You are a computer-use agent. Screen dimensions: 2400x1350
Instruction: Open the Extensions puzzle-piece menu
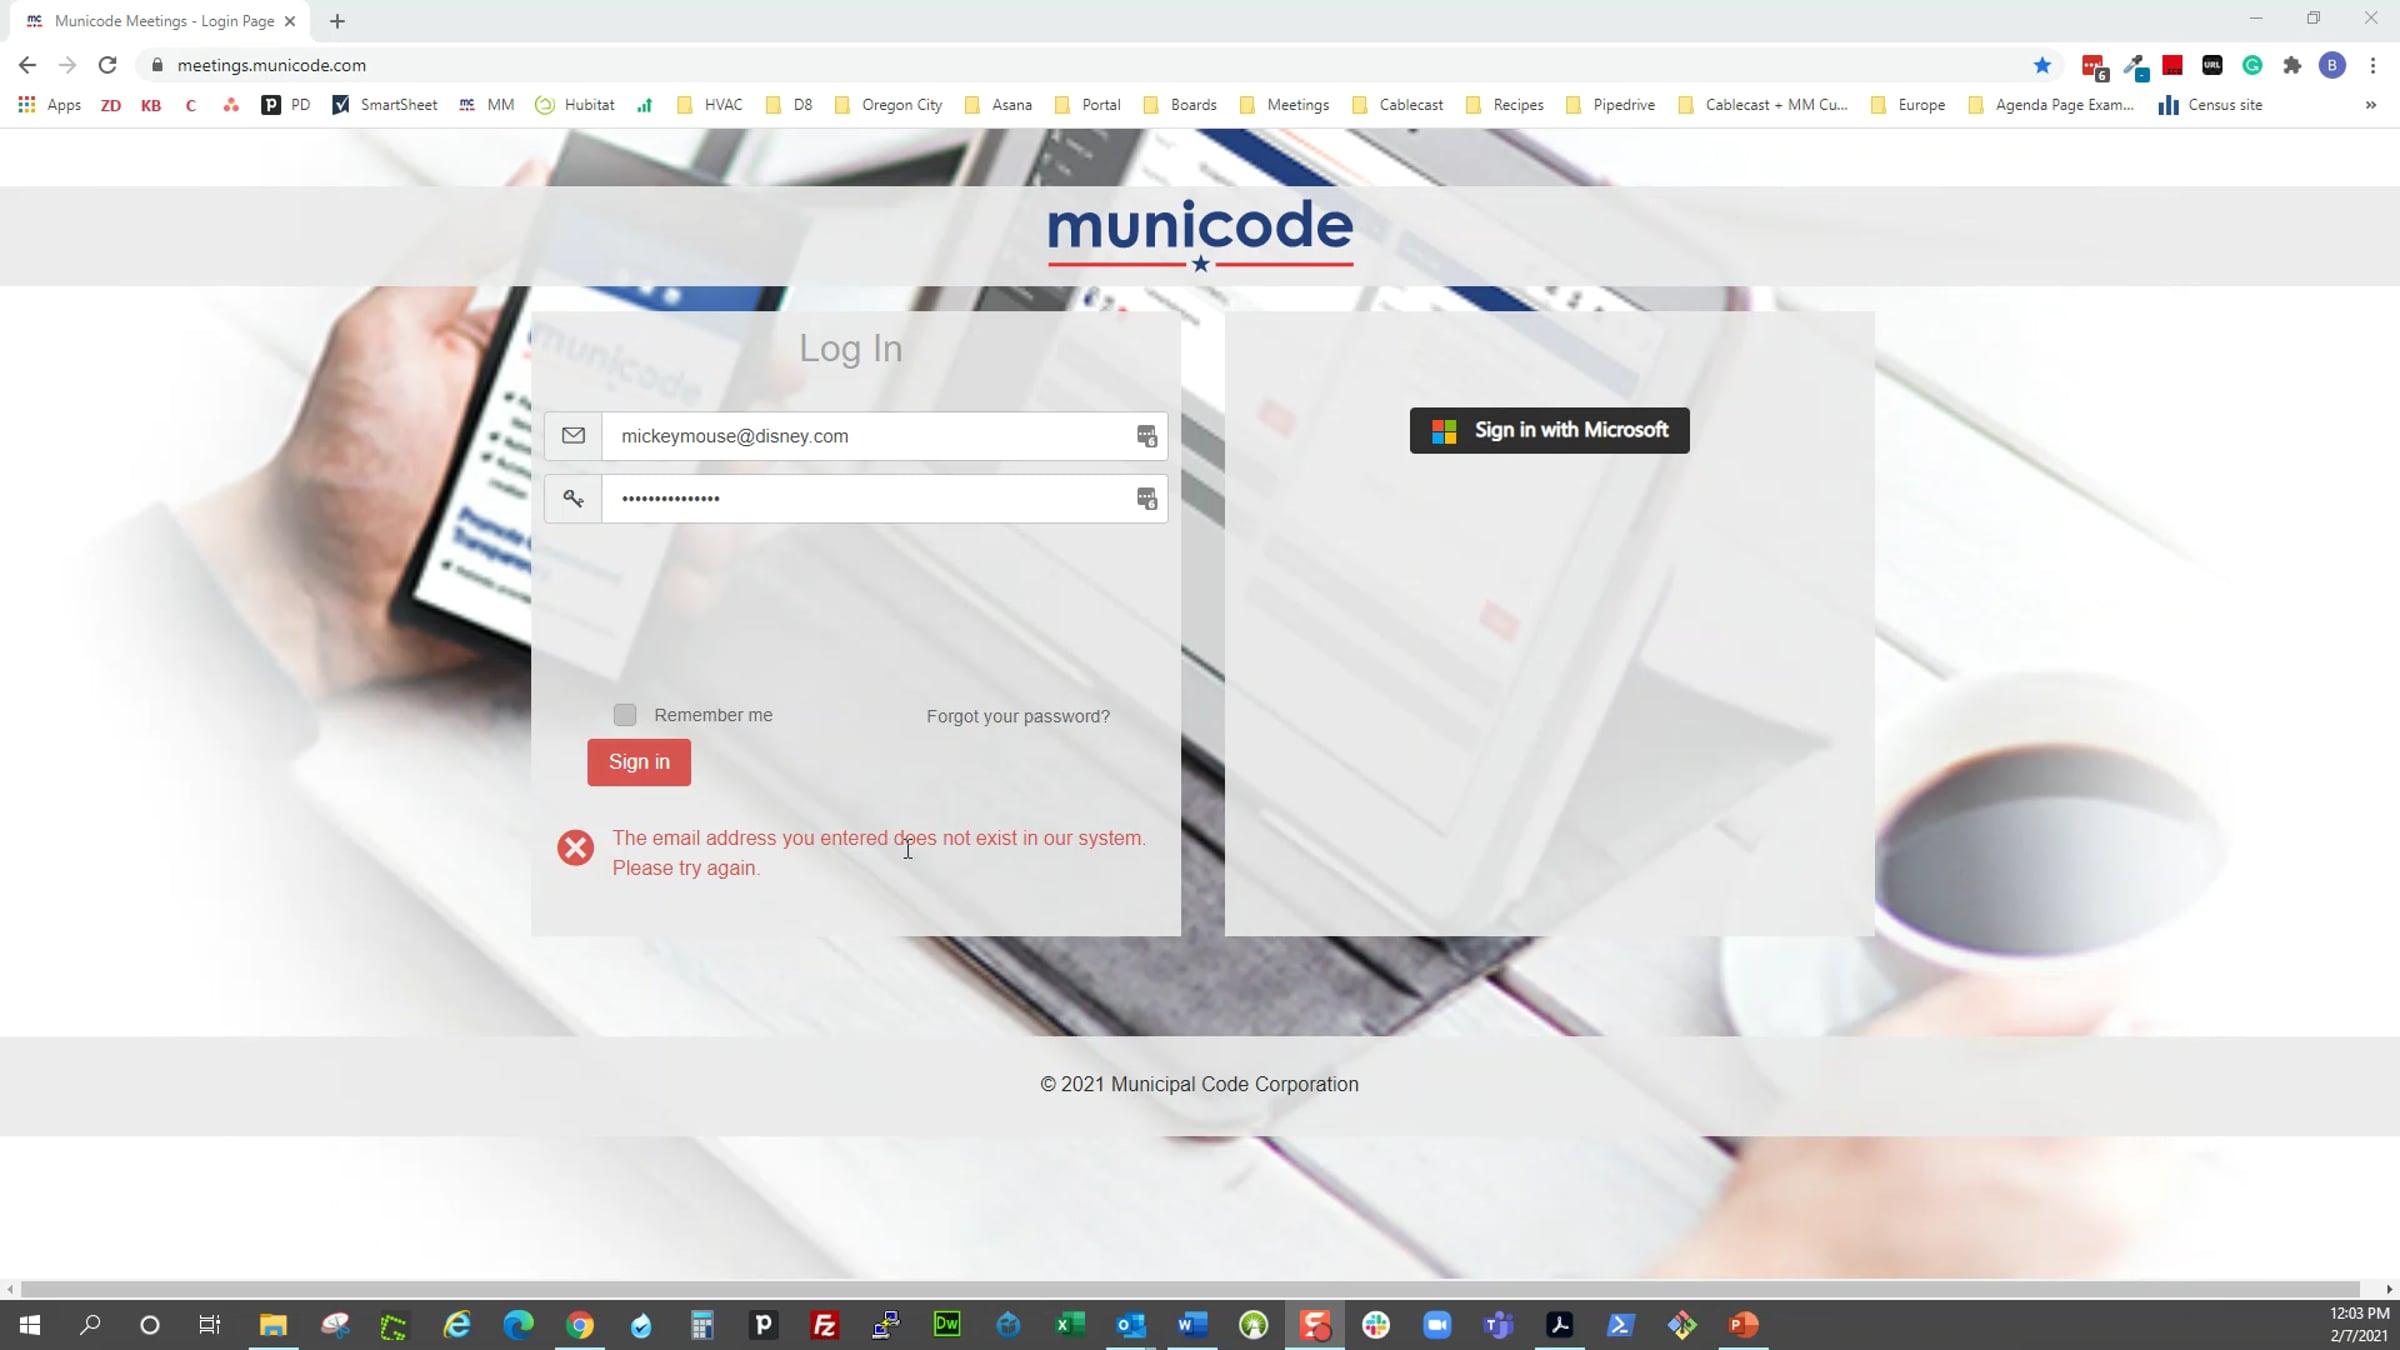[2292, 65]
